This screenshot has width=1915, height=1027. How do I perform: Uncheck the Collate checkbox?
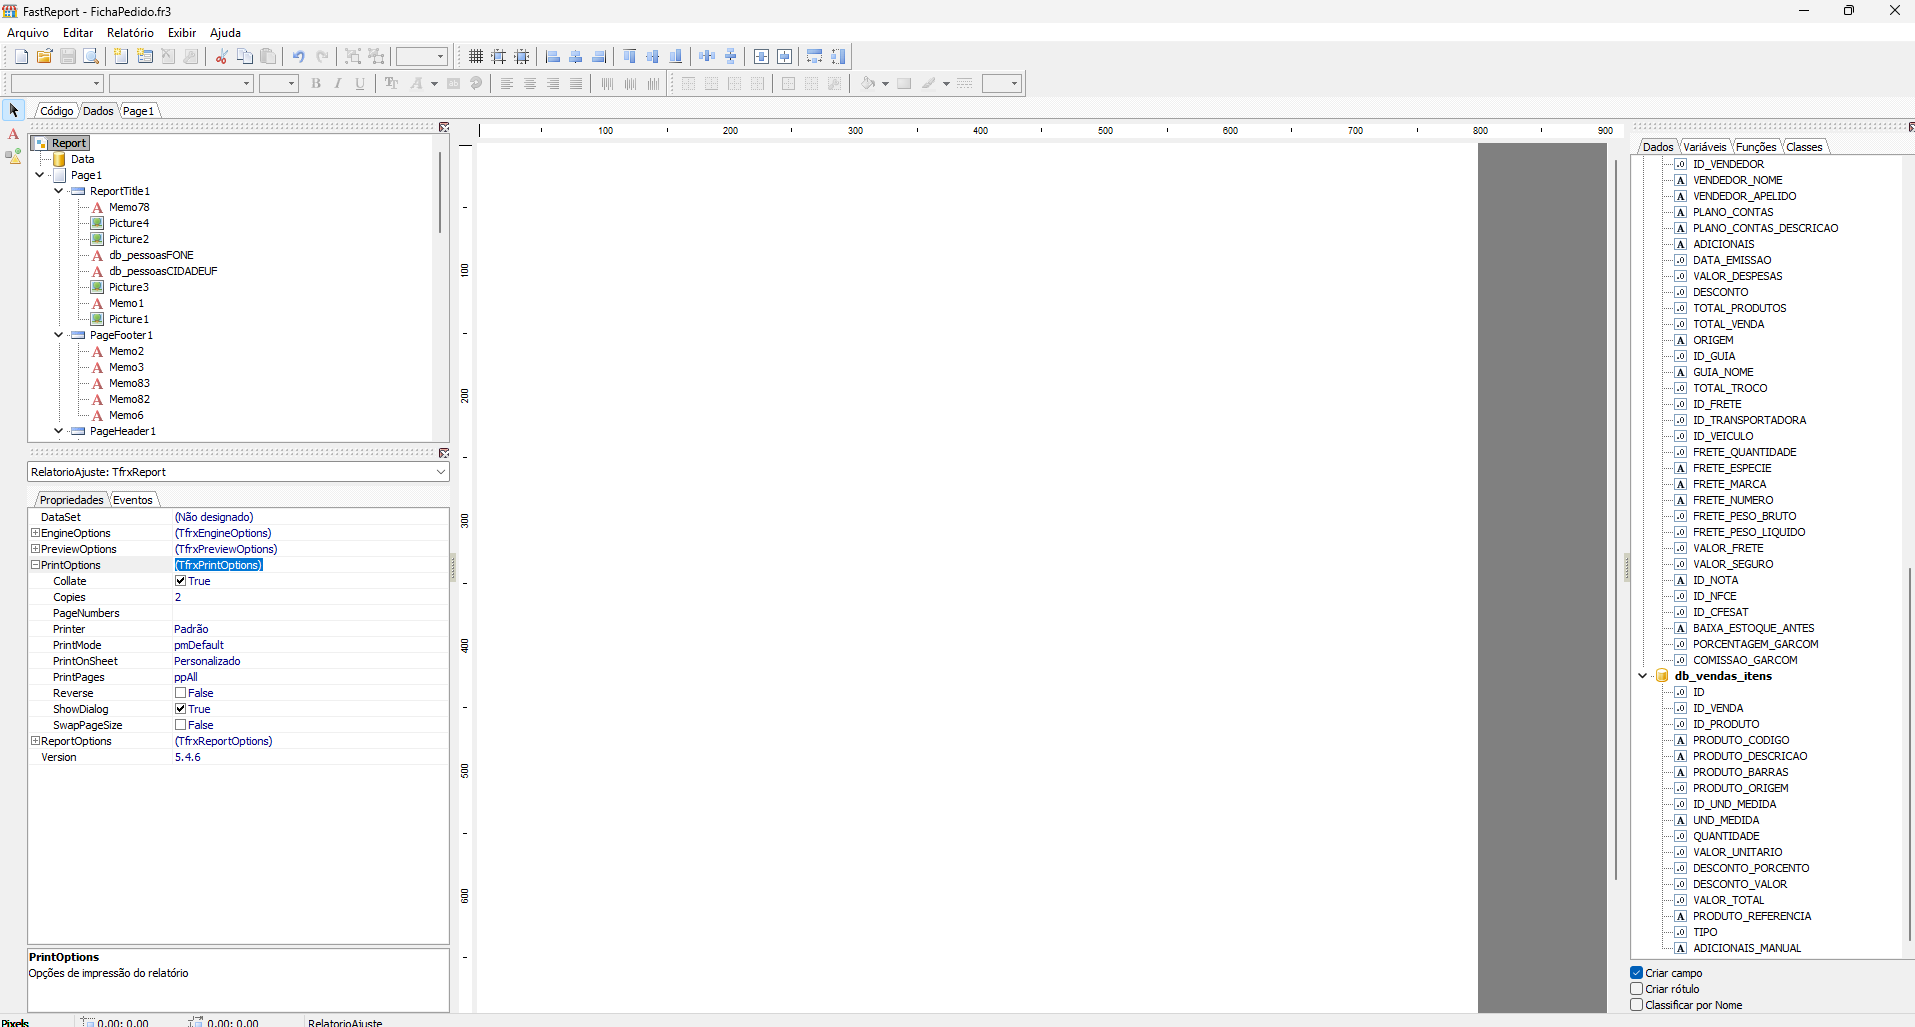click(181, 581)
